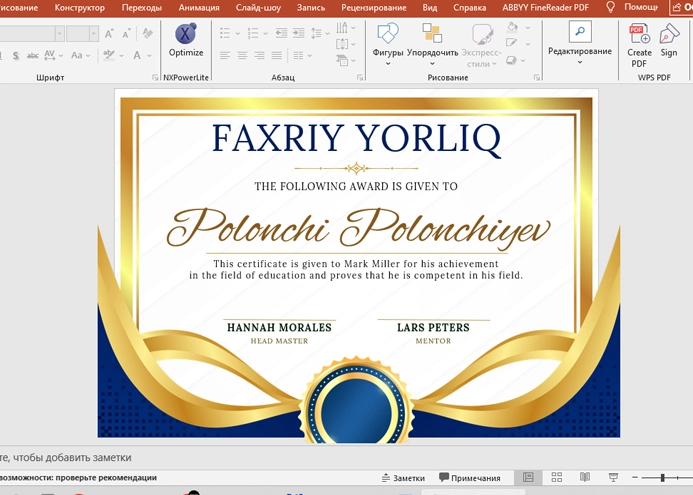The height and width of the screenshot is (495, 693).
Task: Open Экспресс-стили quick styles
Action: coord(481,45)
